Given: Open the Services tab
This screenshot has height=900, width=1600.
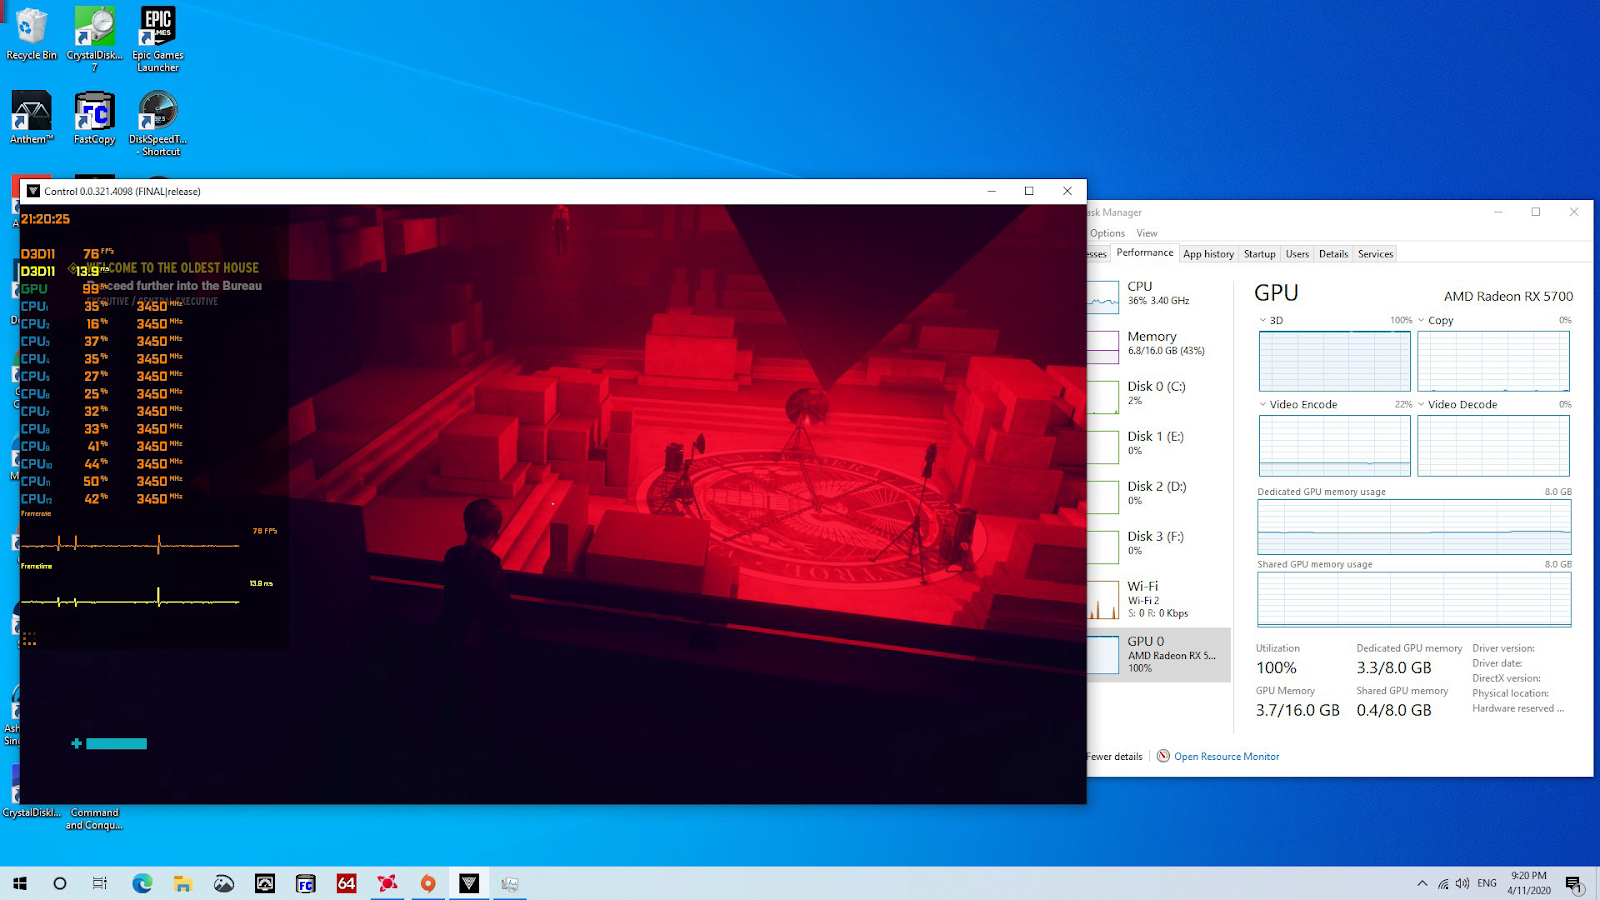Looking at the screenshot, I should [x=1375, y=254].
